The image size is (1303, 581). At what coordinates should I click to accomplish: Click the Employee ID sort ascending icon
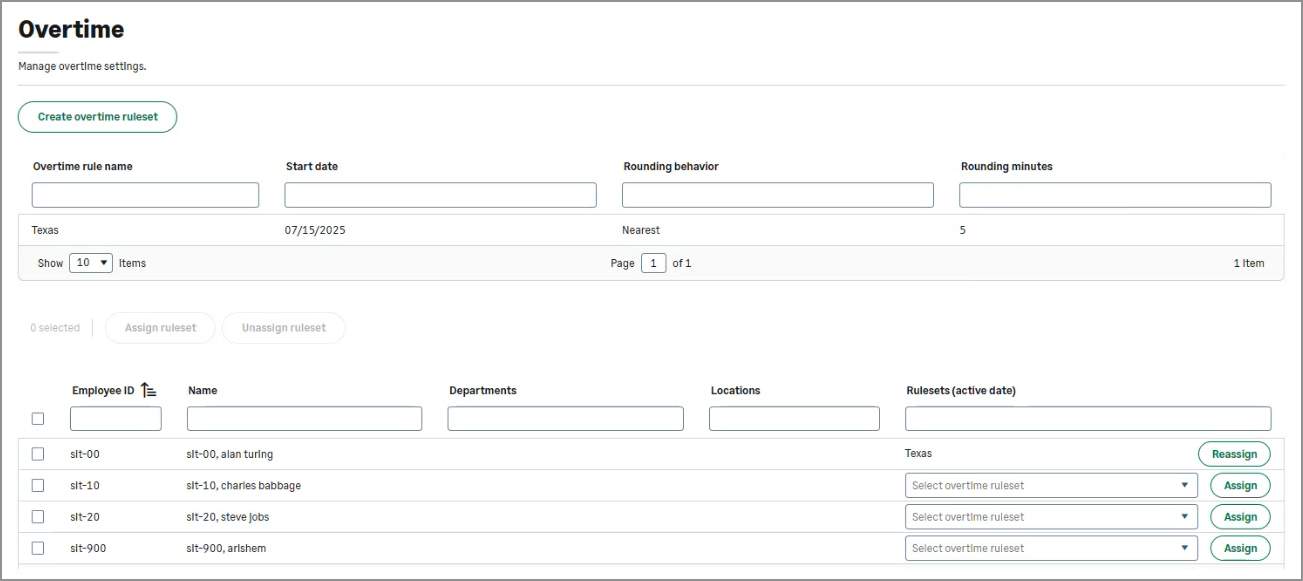tap(149, 391)
